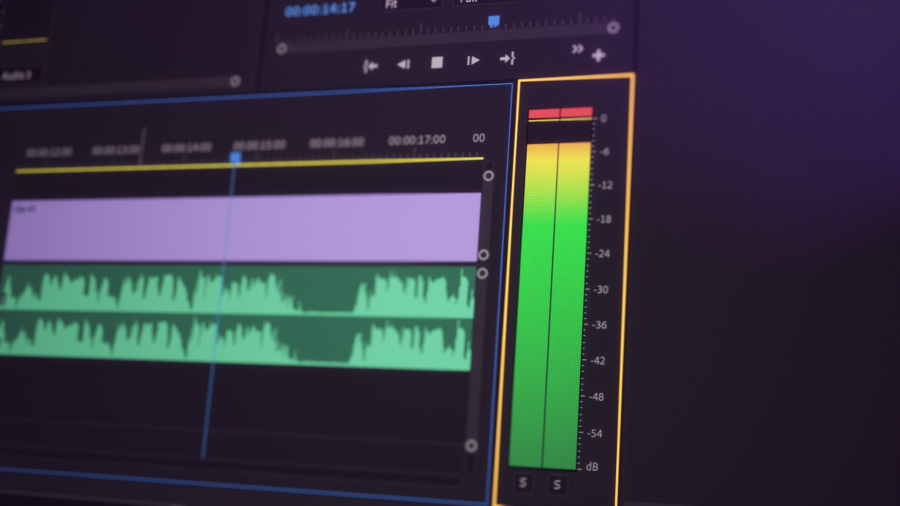The image size is (900, 506).
Task: Click the -30 dB meter scale label
Action: pos(600,290)
